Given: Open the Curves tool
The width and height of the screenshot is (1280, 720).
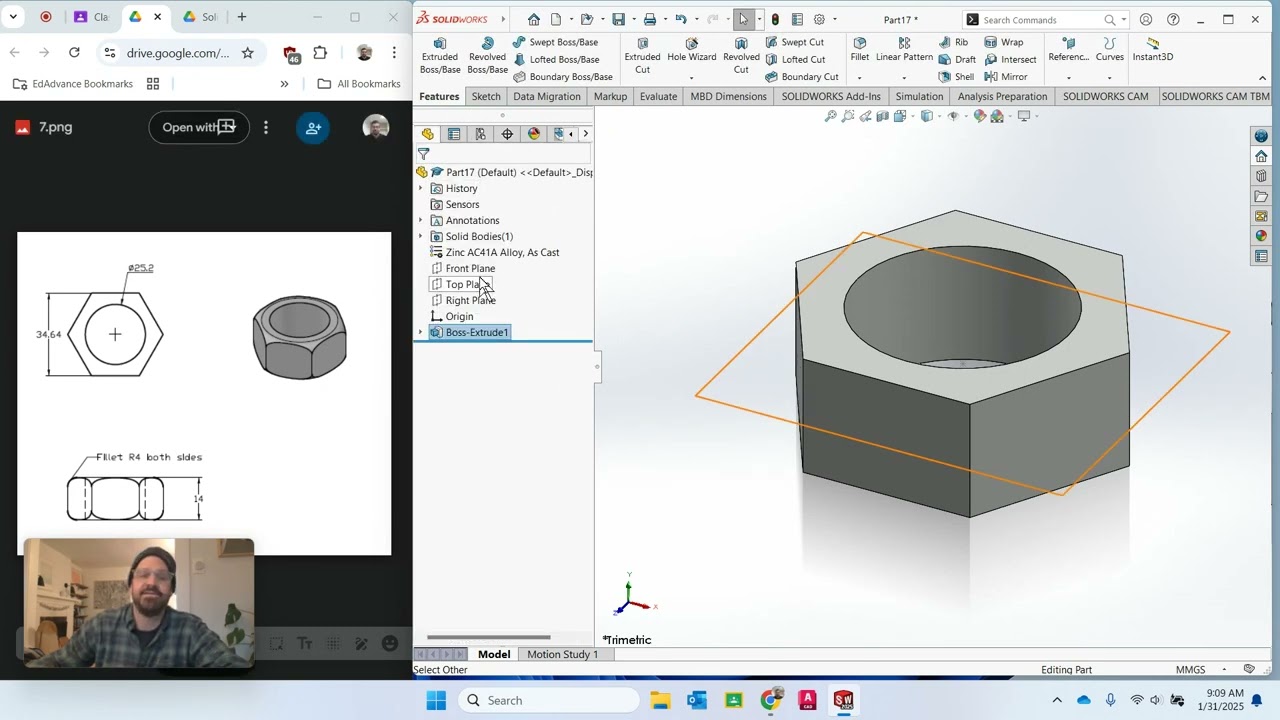Looking at the screenshot, I should point(1110,50).
